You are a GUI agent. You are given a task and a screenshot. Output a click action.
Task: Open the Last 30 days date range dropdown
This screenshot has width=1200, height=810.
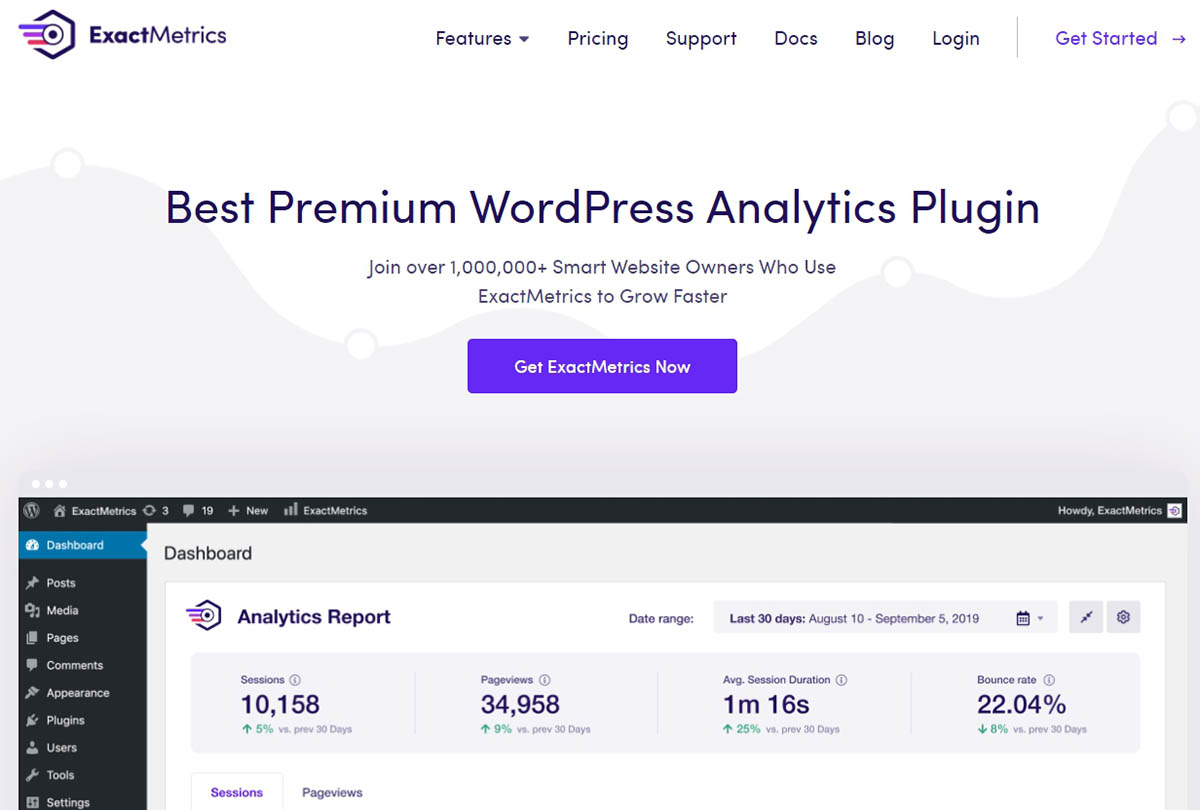tap(884, 618)
